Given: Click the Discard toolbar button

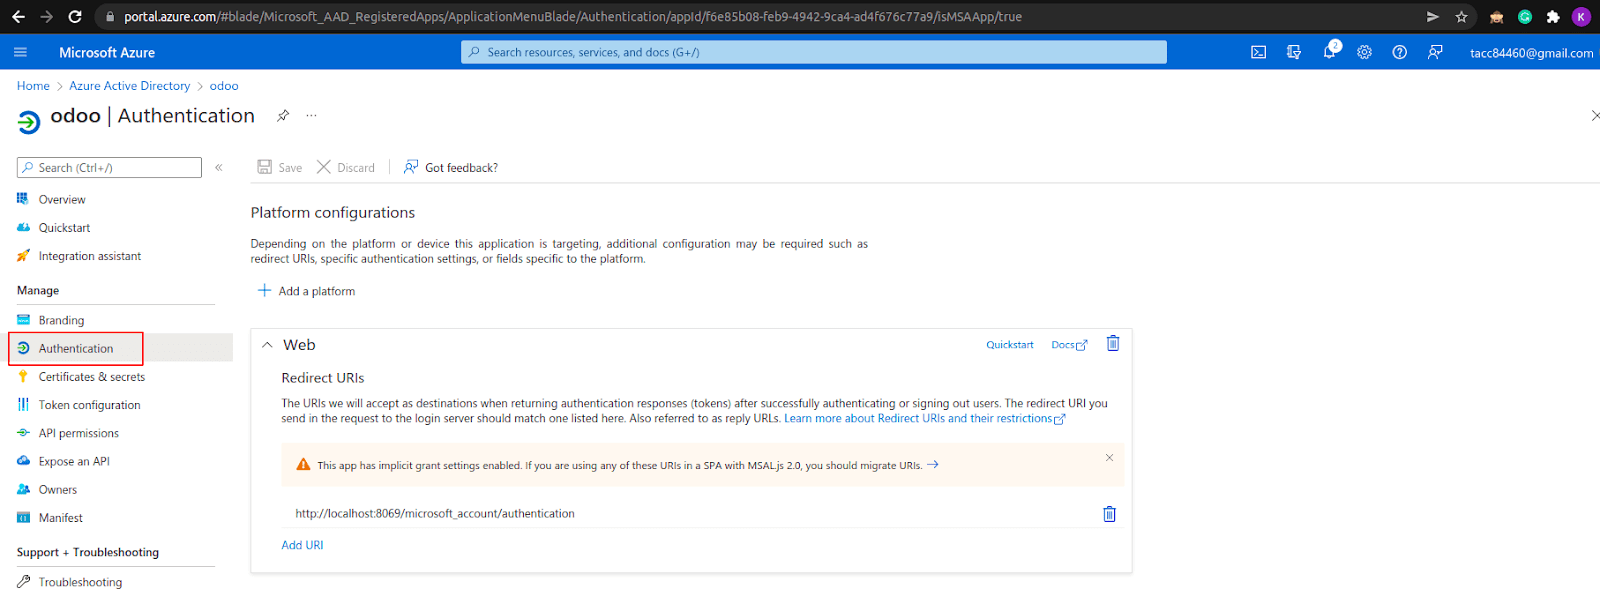Looking at the screenshot, I should click(x=346, y=167).
